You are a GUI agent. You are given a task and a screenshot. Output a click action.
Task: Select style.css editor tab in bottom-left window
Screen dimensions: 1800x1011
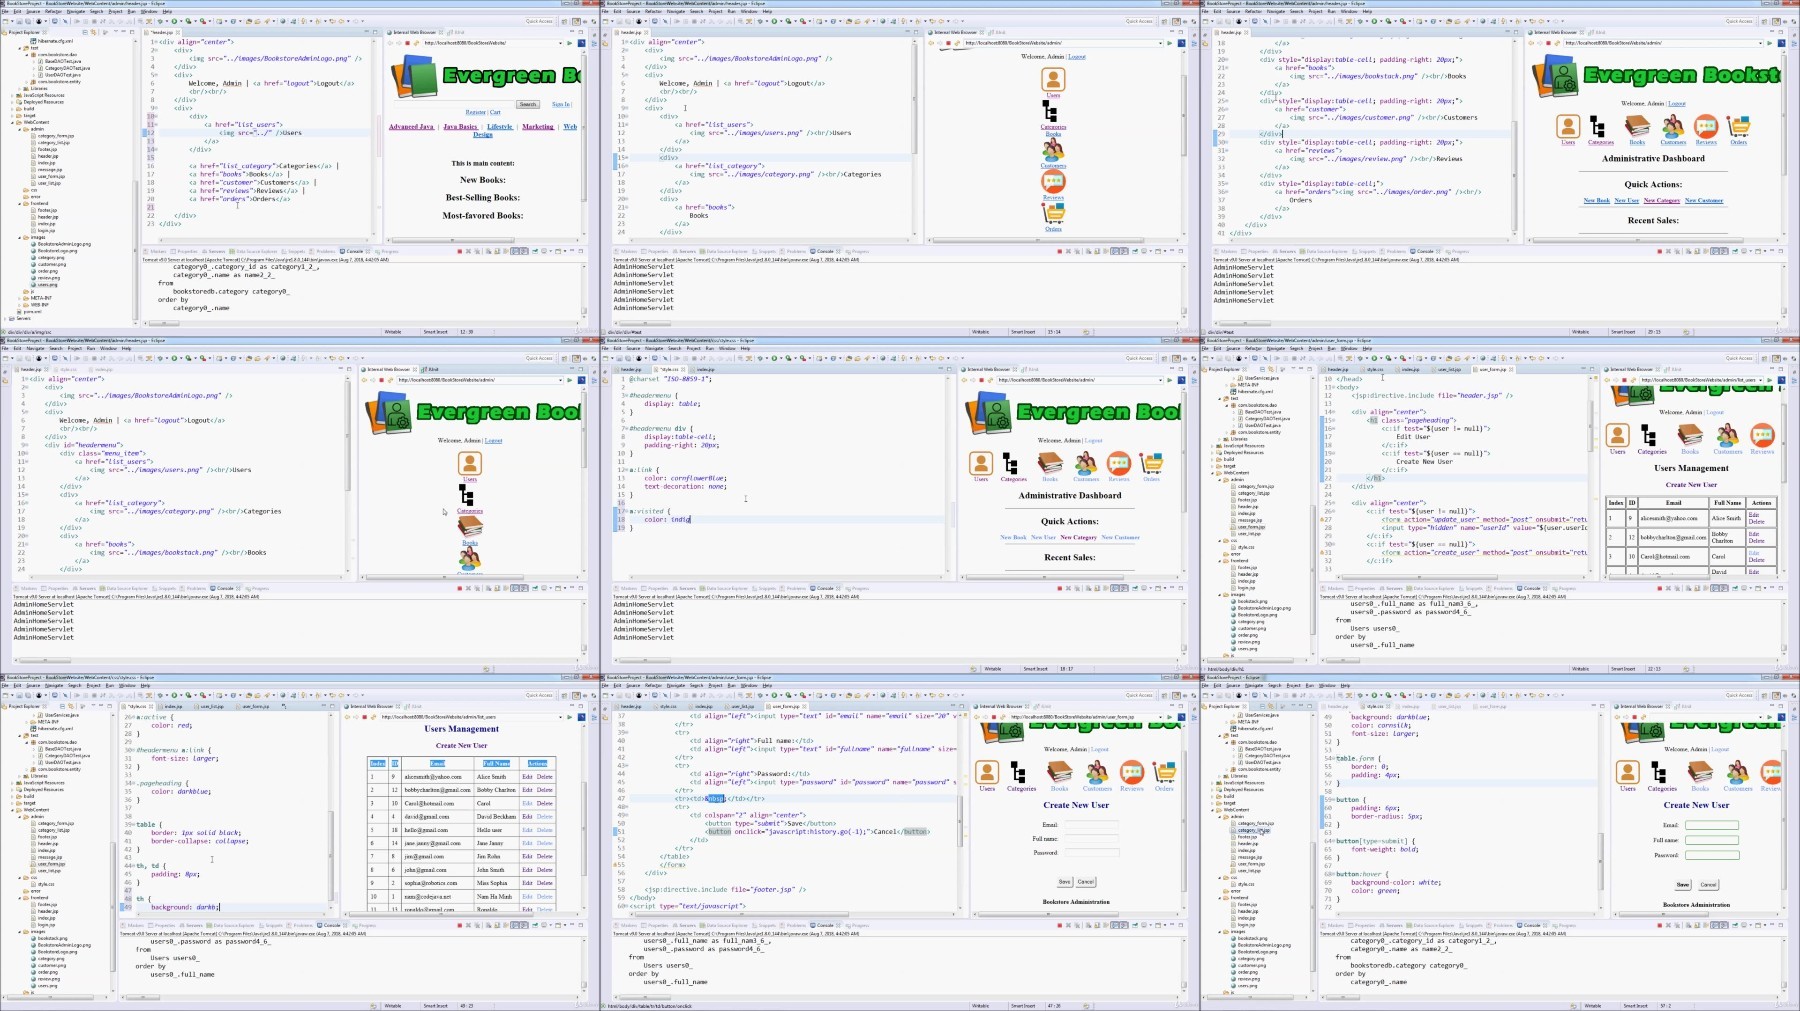pos(139,706)
